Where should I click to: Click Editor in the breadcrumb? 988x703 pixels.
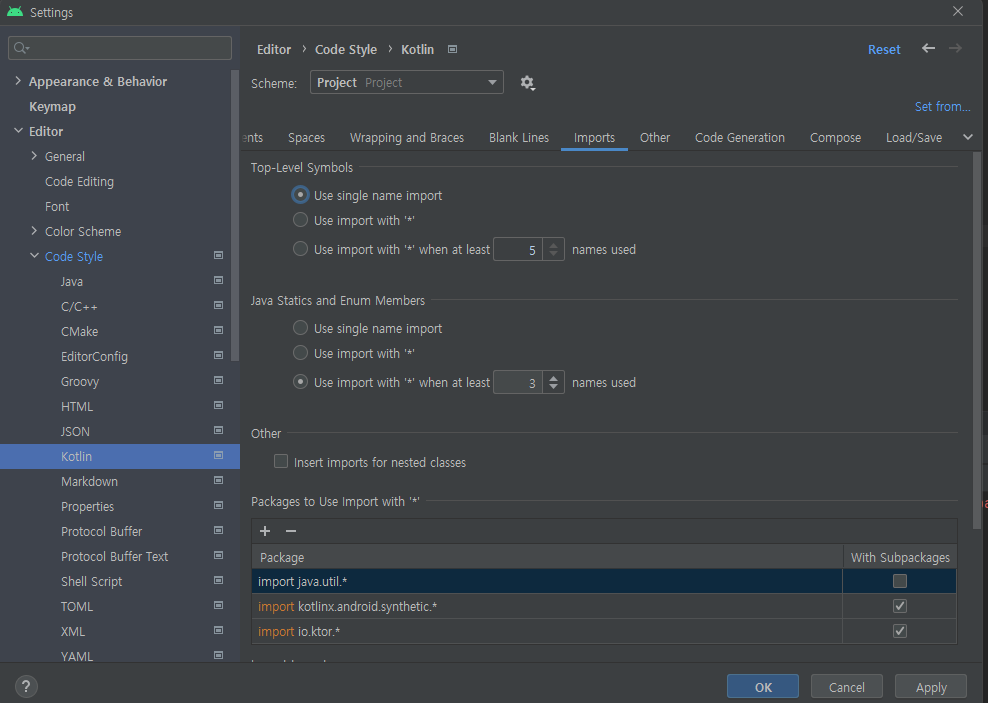coord(274,49)
